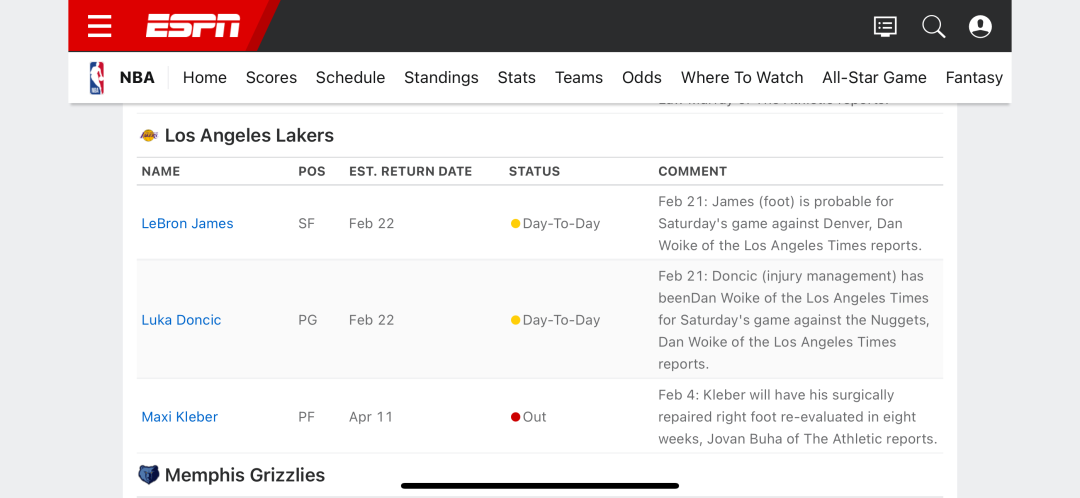Open the scores ticker icon in header

885,27
